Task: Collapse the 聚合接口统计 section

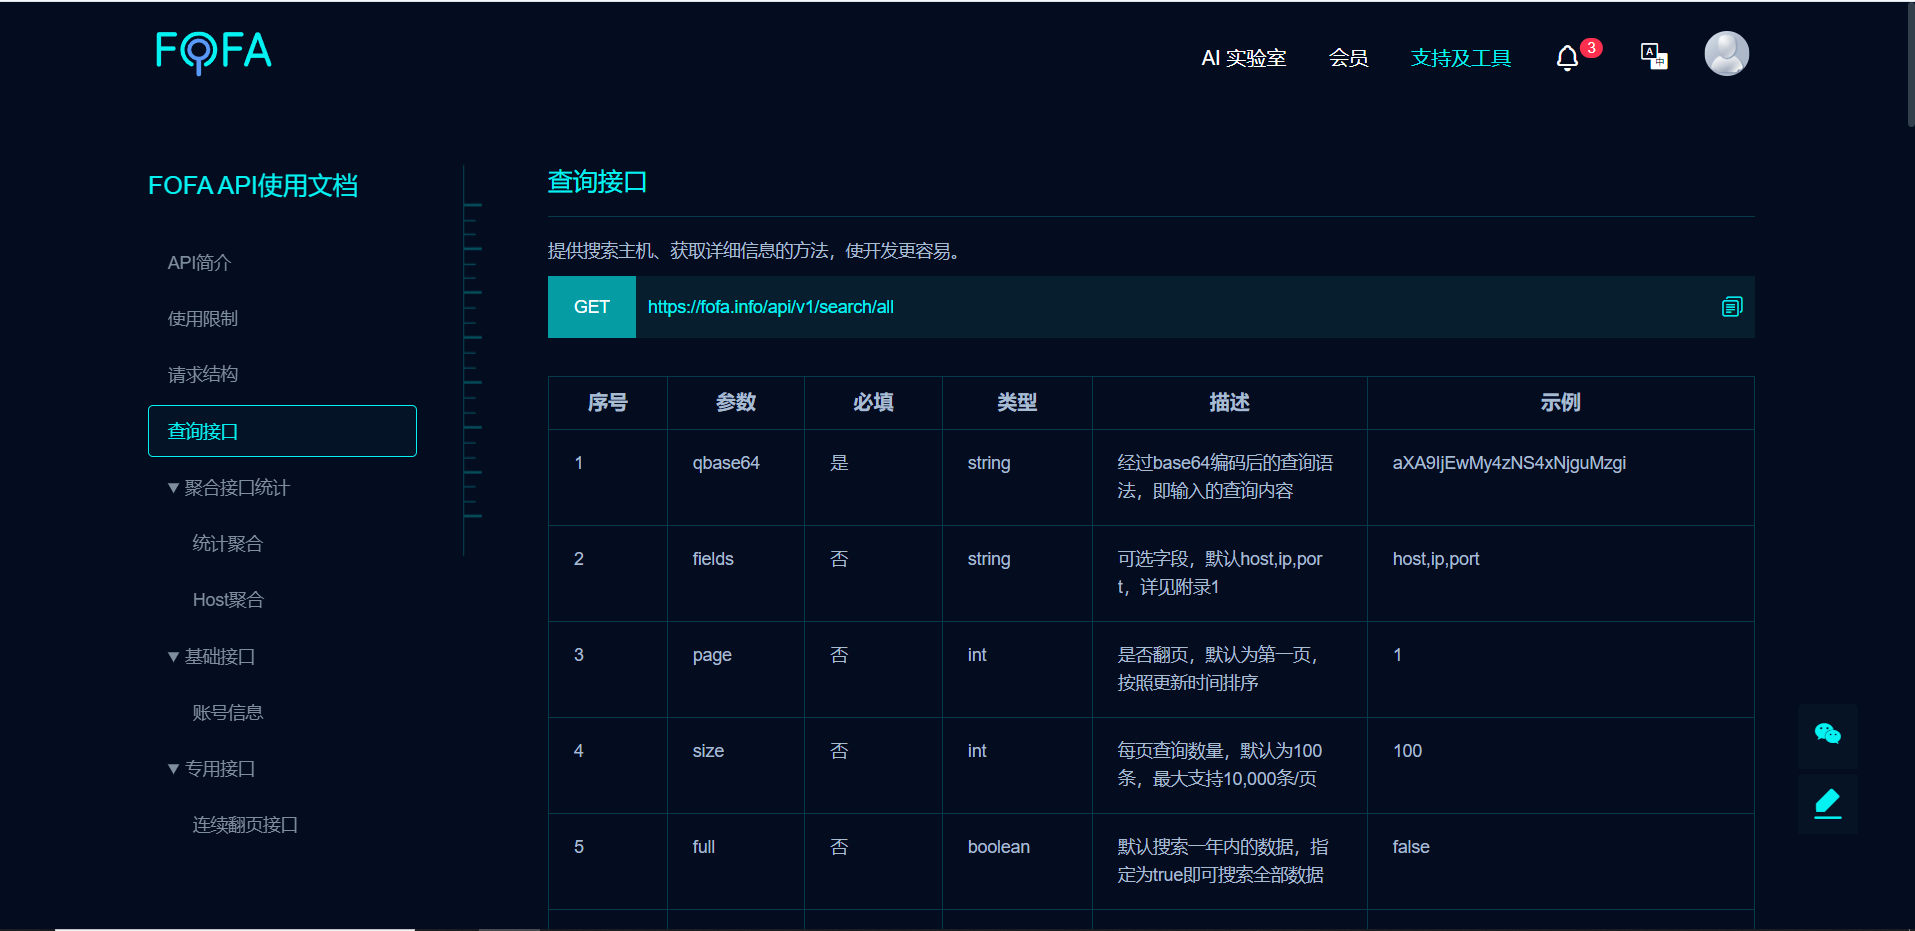Action: [x=174, y=488]
